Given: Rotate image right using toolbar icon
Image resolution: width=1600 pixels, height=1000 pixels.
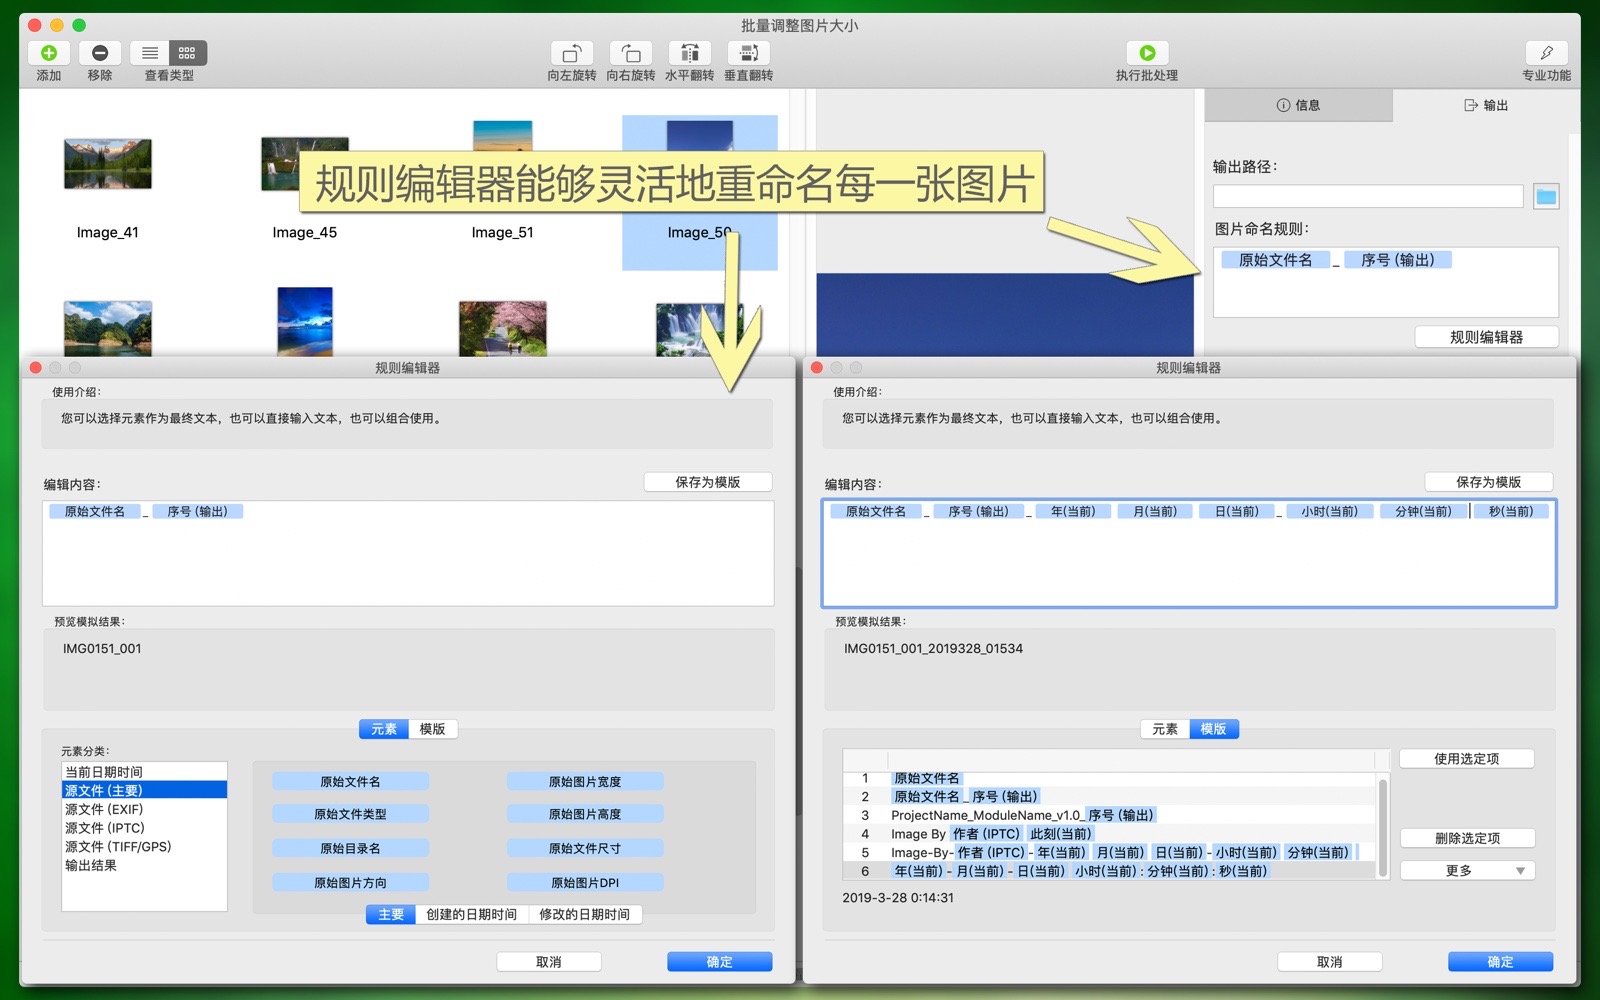Looking at the screenshot, I should point(631,53).
